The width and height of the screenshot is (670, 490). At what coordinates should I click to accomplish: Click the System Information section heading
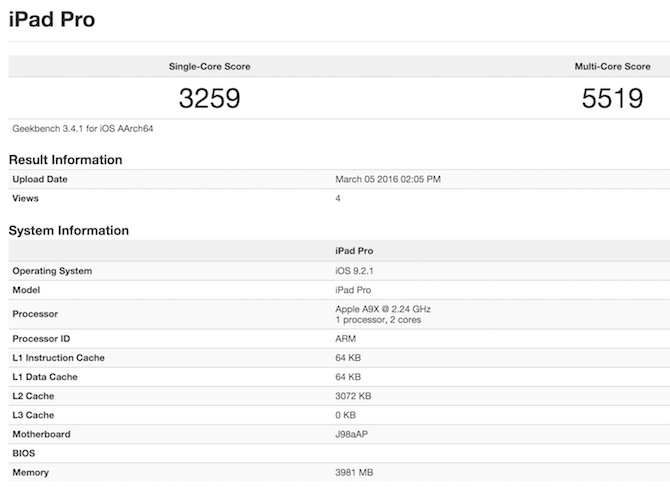[68, 231]
